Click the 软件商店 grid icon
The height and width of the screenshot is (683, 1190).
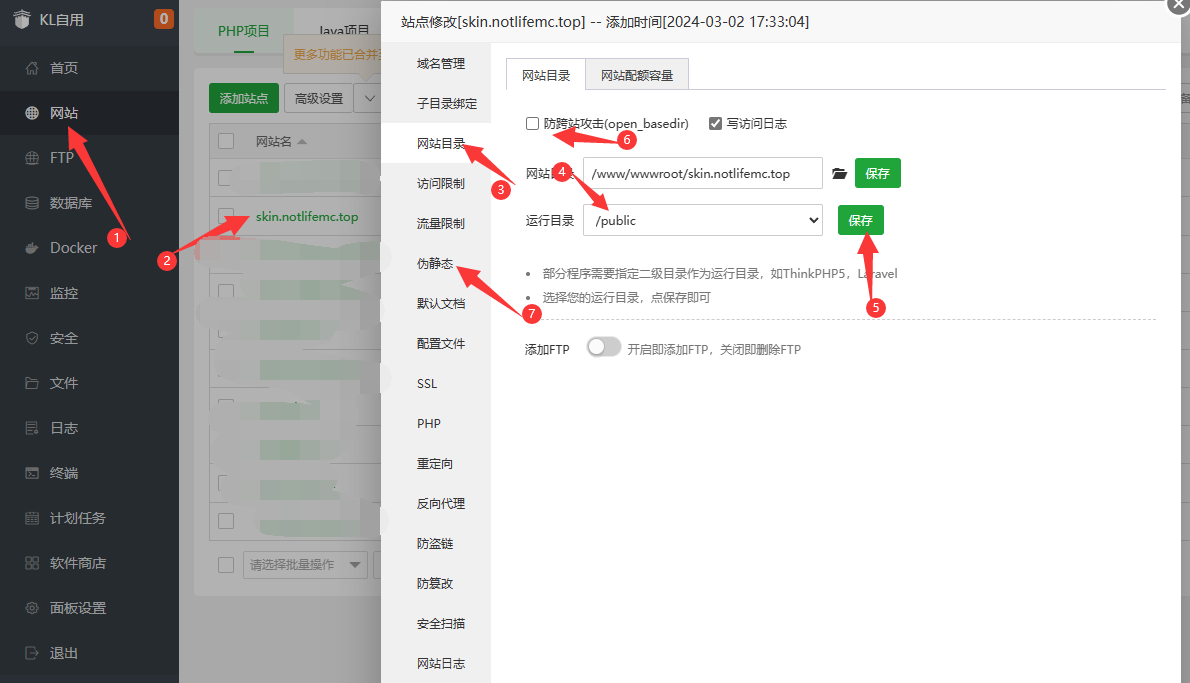point(32,563)
